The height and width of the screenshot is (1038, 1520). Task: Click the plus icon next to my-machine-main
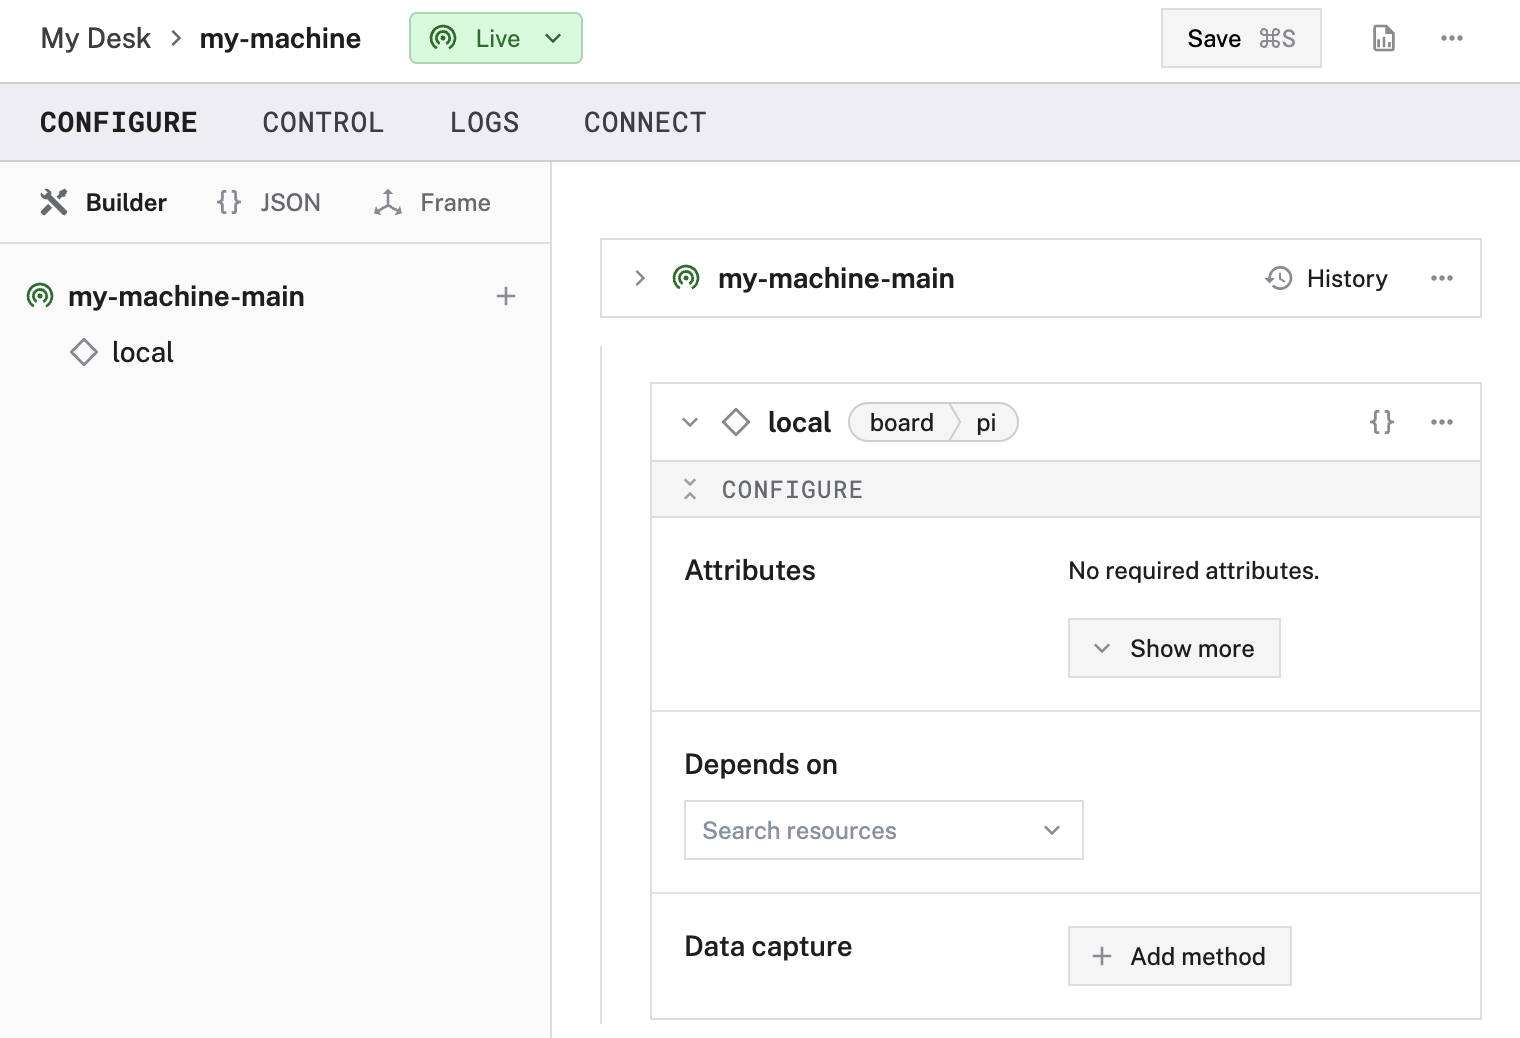click(506, 296)
